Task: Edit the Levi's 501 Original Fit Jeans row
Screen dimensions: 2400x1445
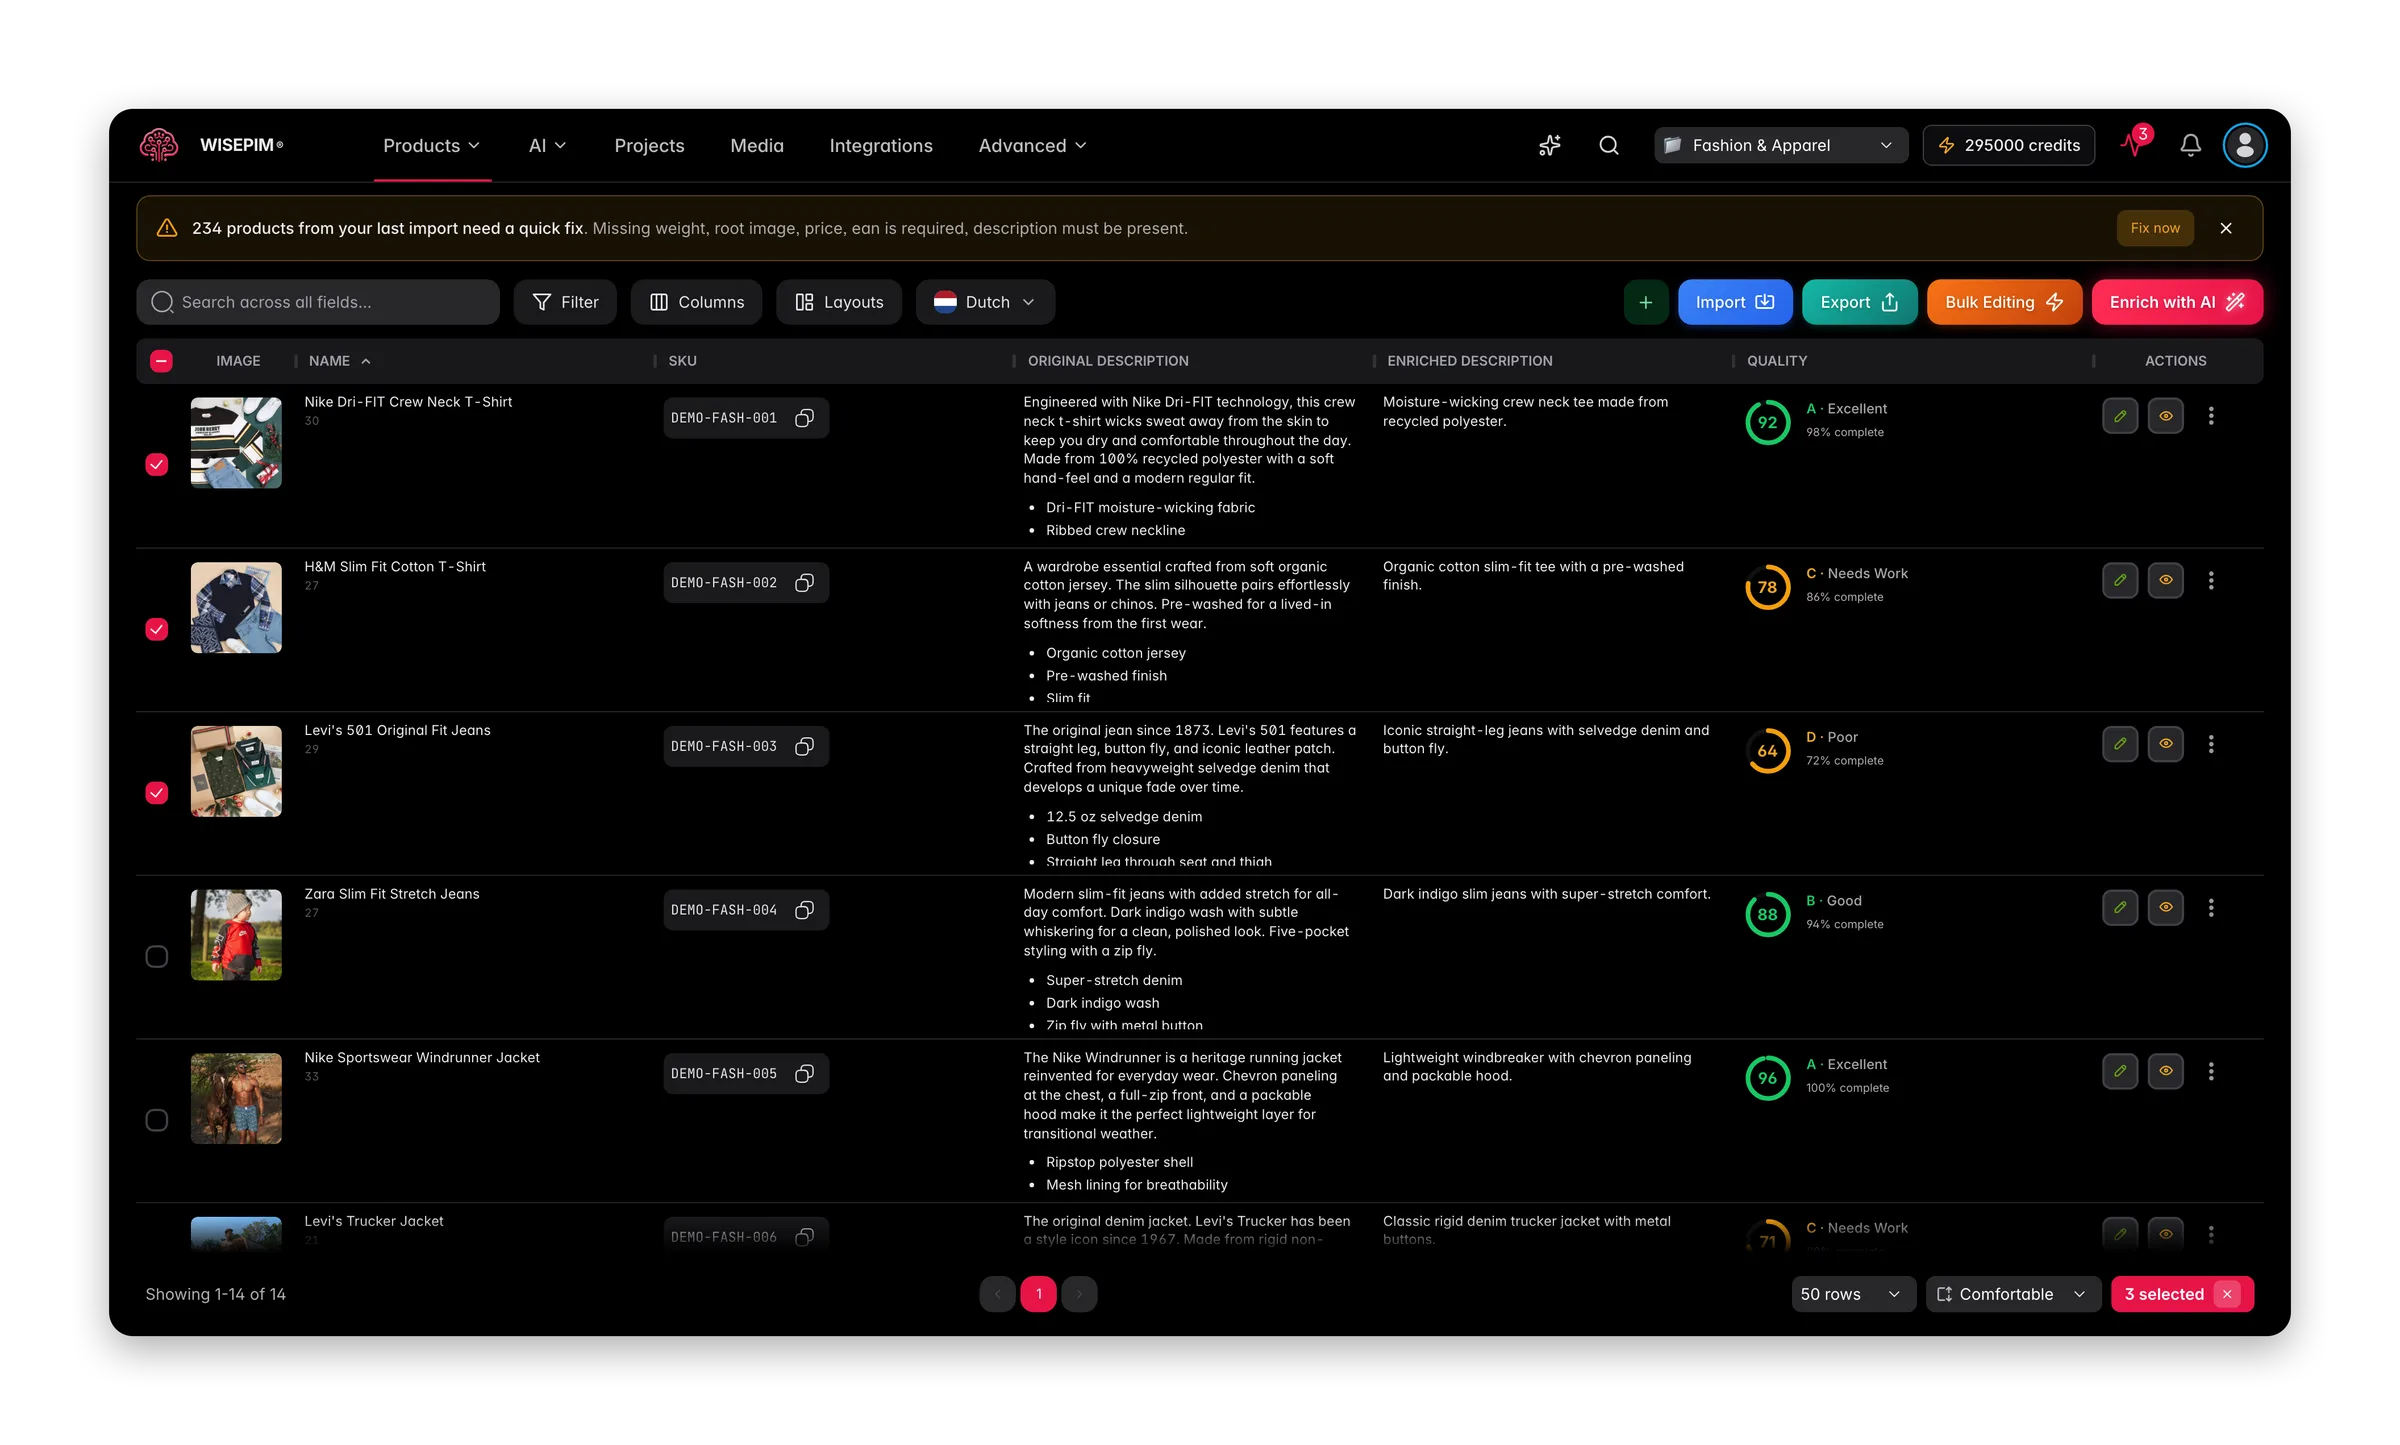Action: tap(2120, 744)
